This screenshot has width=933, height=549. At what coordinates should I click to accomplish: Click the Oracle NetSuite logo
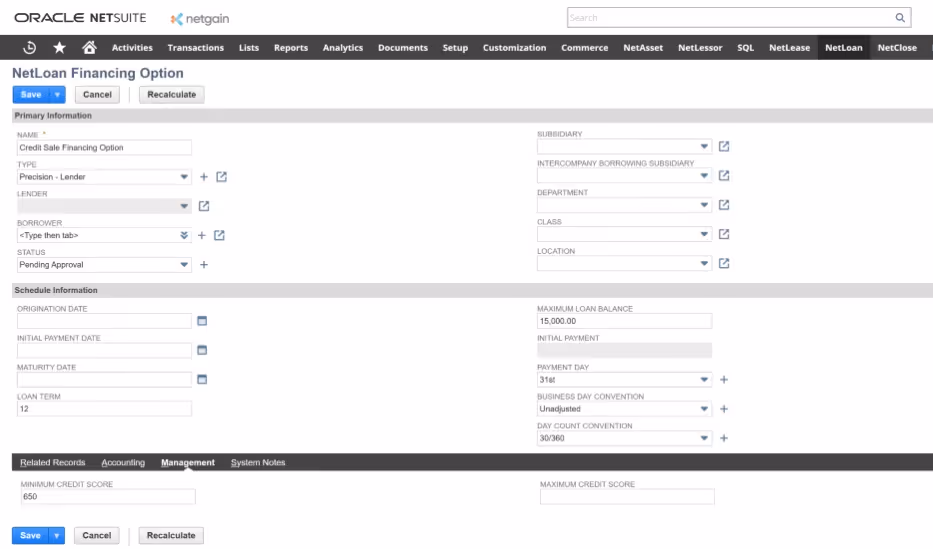[80, 18]
